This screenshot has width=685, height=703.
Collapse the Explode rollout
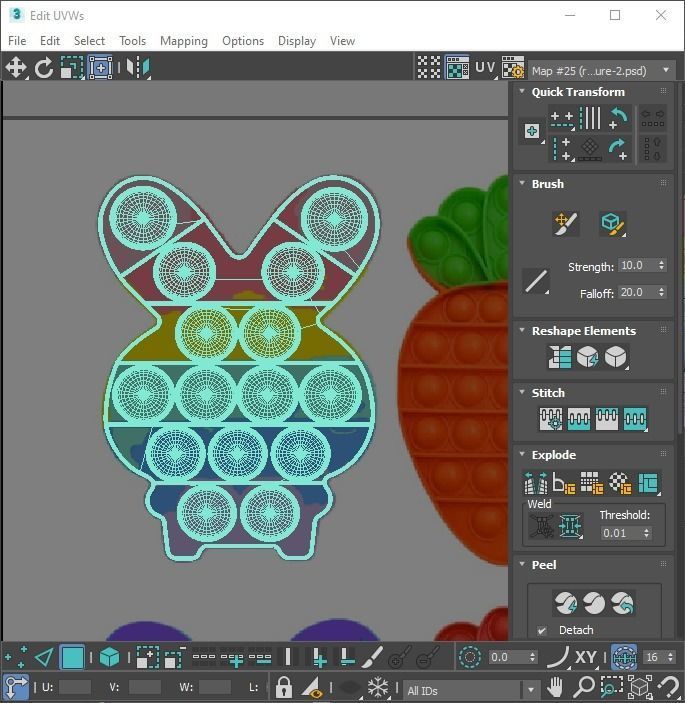tap(522, 454)
